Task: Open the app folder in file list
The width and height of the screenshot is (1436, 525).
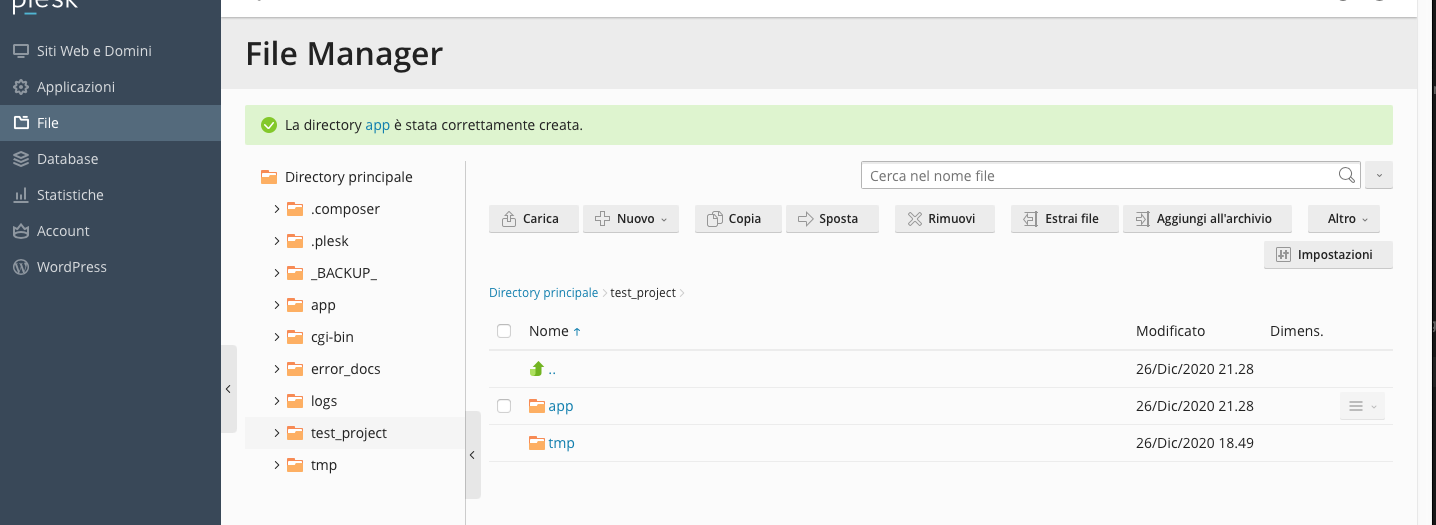Action: pos(560,406)
